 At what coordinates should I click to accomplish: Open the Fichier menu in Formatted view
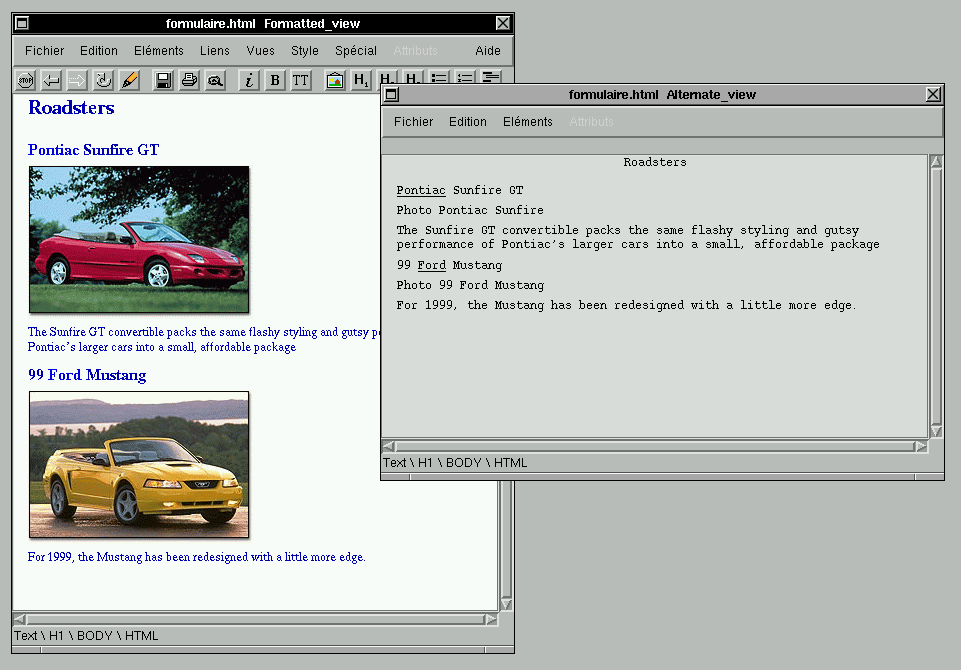(x=44, y=51)
